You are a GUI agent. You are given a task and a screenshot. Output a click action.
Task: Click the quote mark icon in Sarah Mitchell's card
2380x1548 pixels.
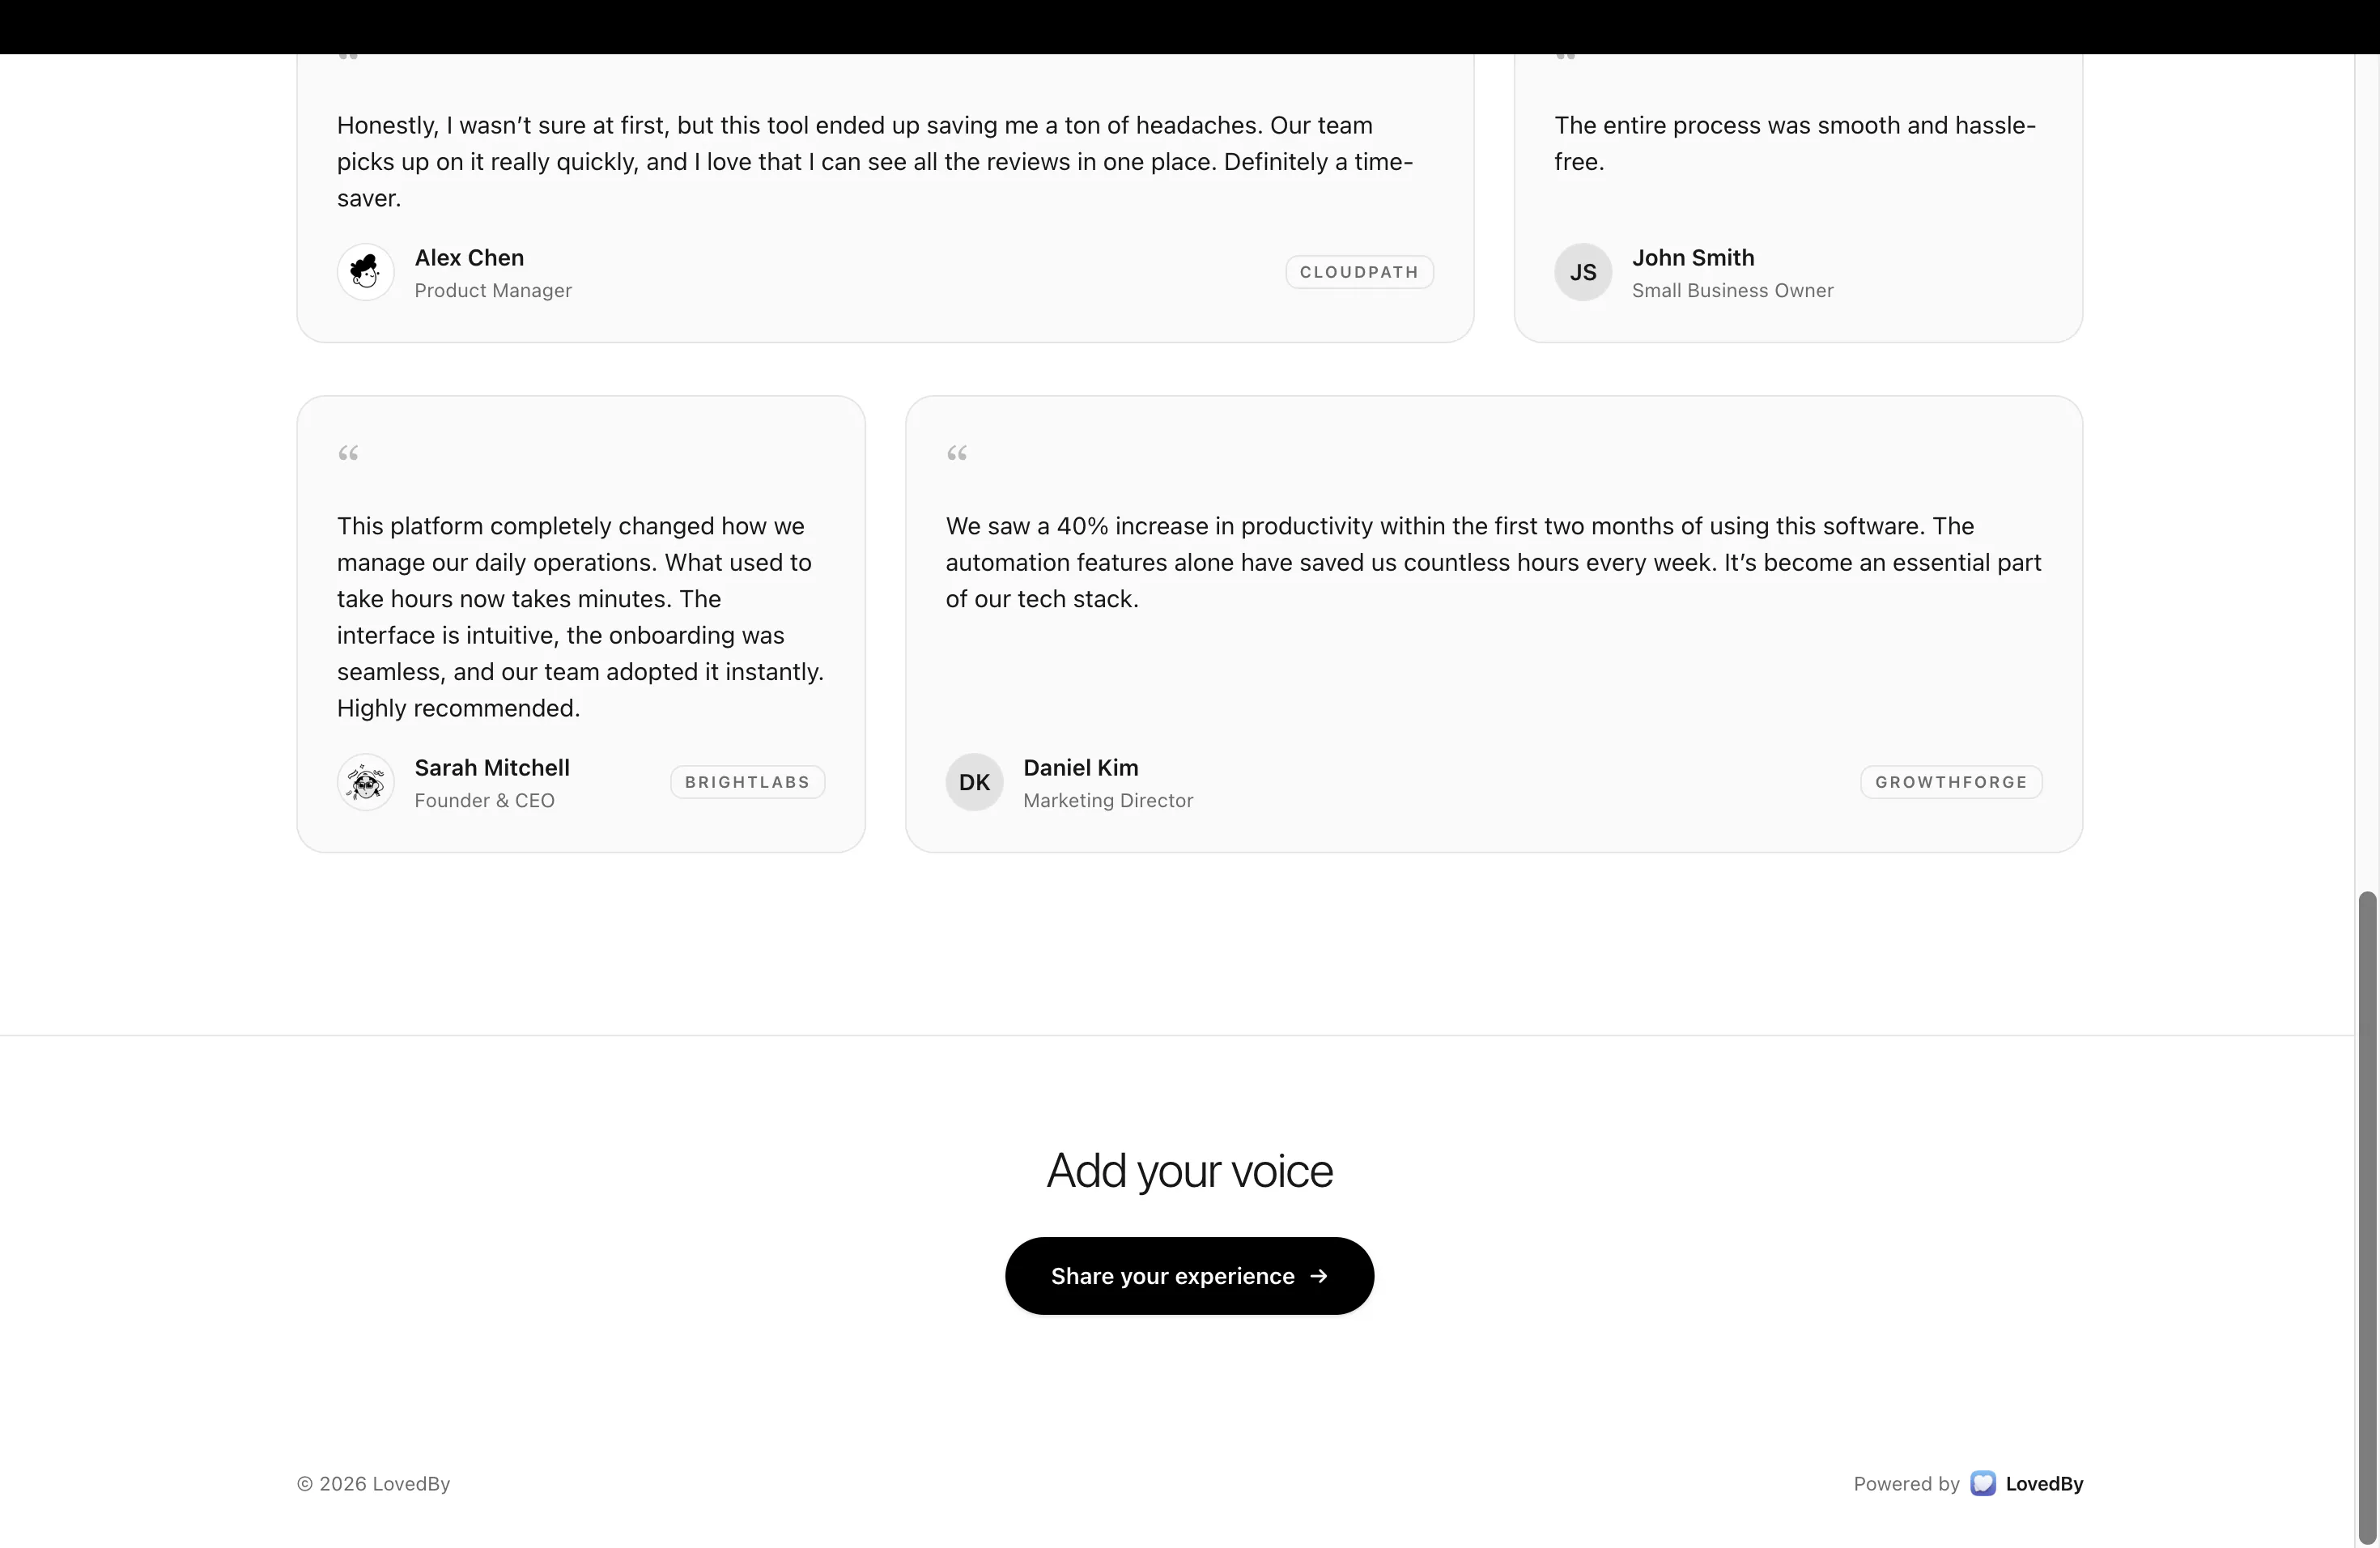point(348,454)
